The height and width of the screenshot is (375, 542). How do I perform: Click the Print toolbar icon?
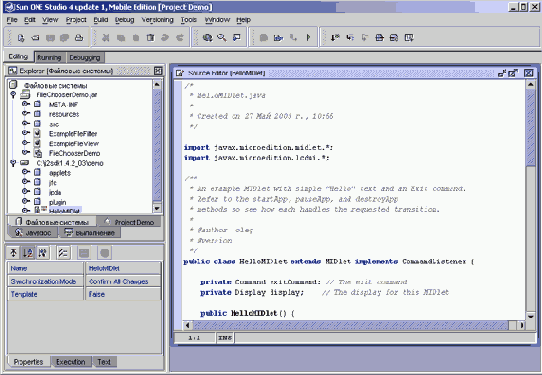tap(79, 38)
